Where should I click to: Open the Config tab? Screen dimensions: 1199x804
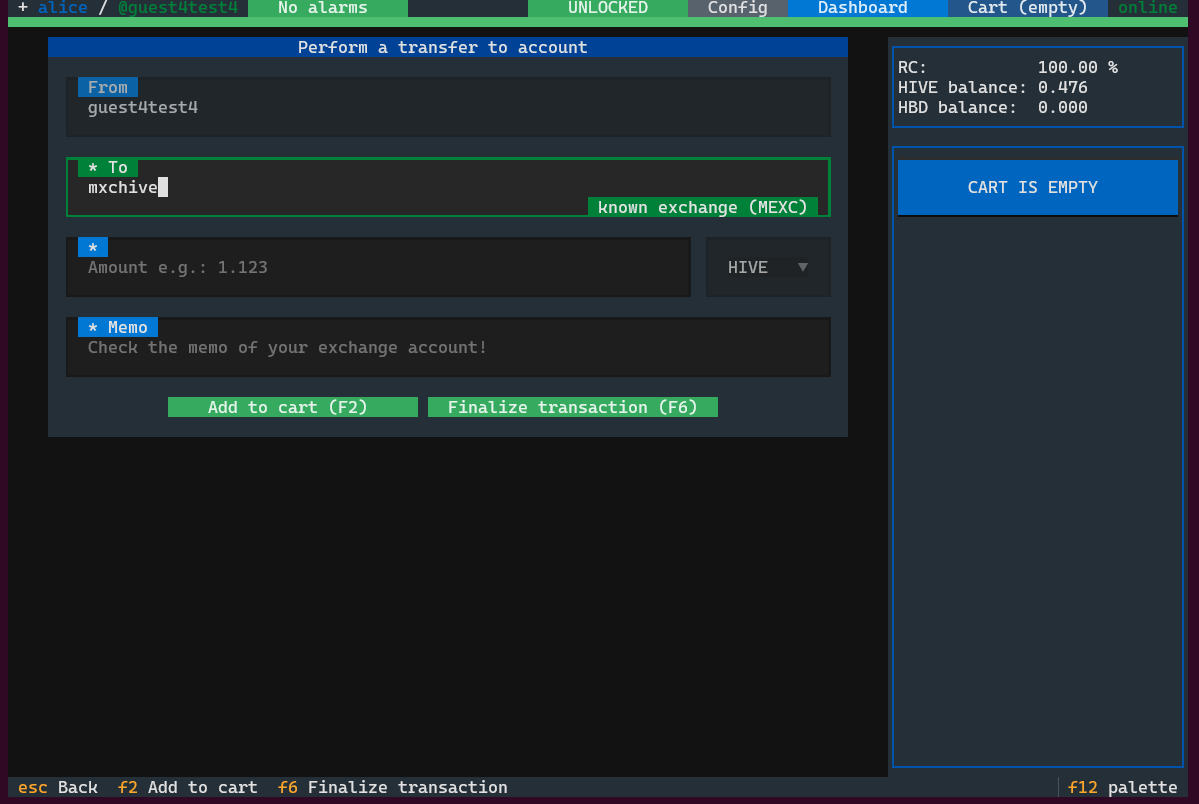[737, 8]
